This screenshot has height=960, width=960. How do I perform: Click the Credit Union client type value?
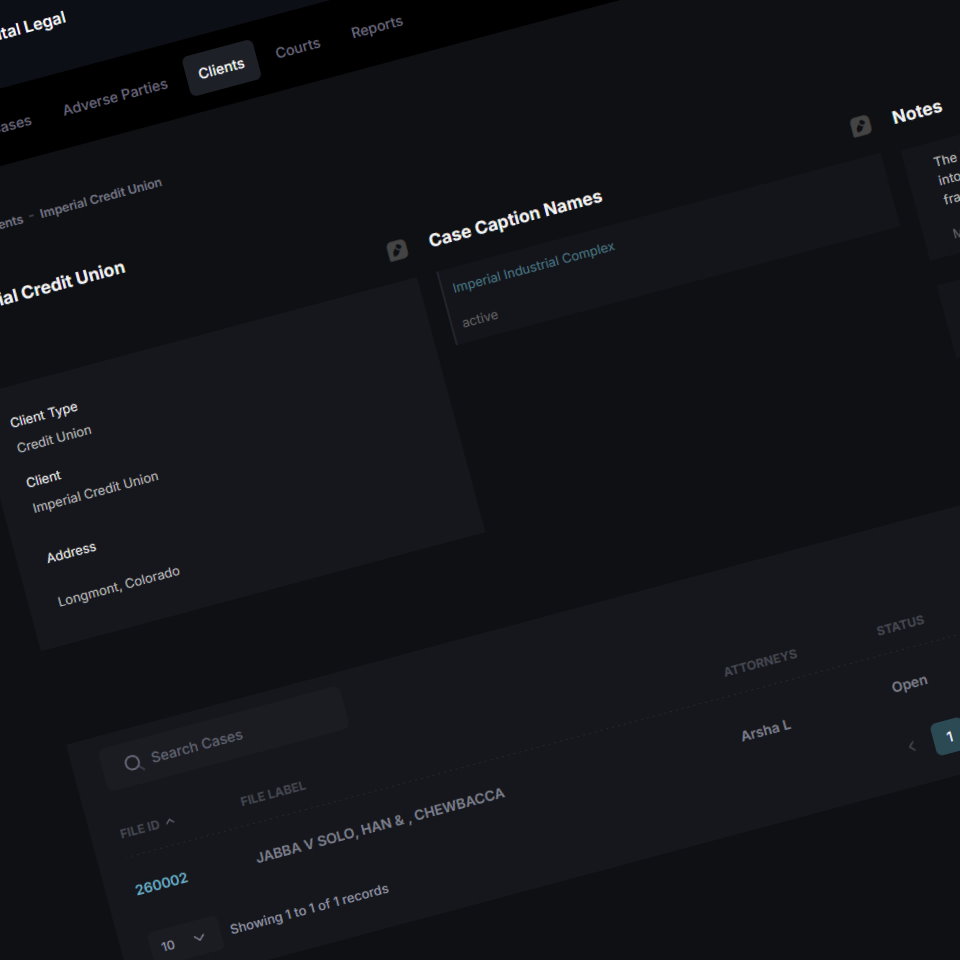pos(54,439)
